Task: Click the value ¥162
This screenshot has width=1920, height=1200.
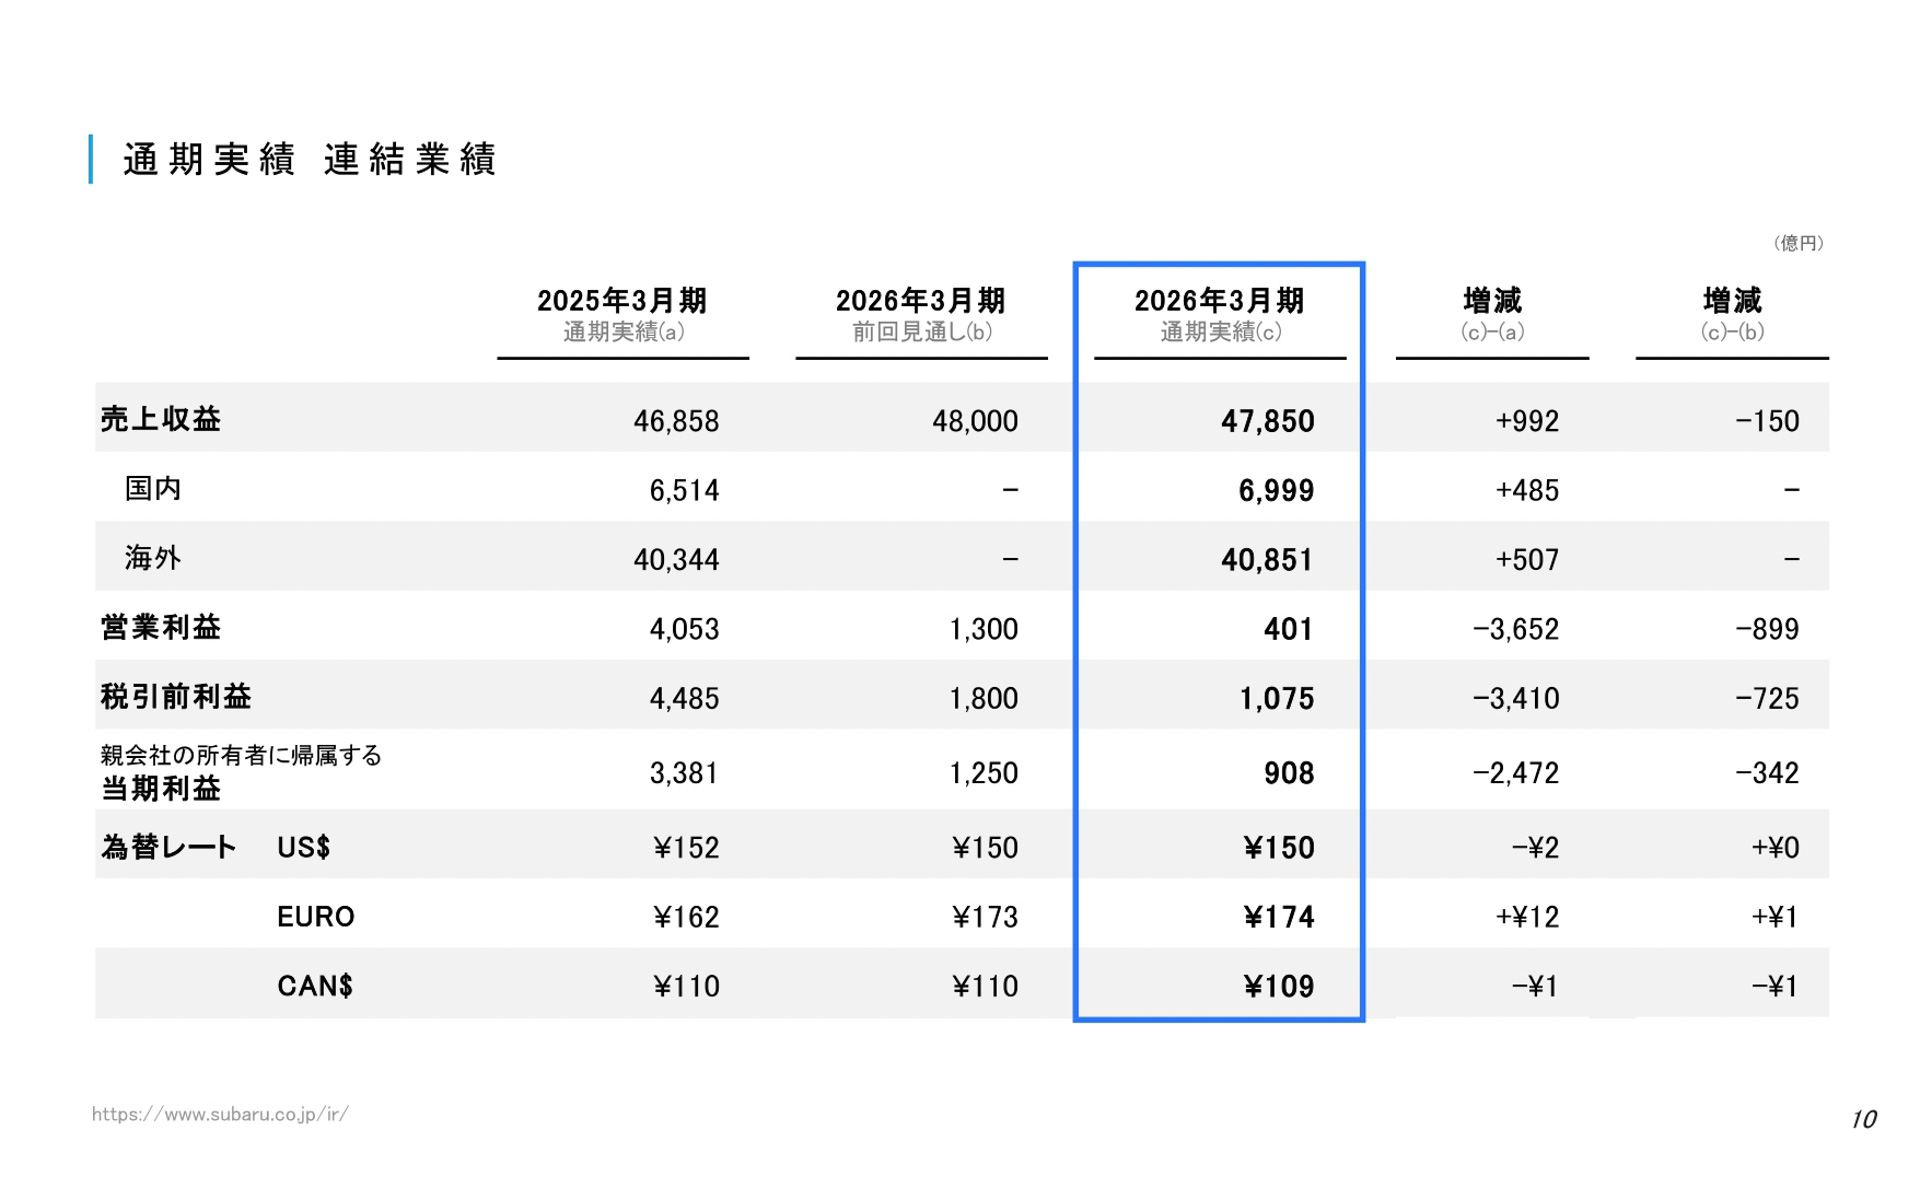Action: 686,917
